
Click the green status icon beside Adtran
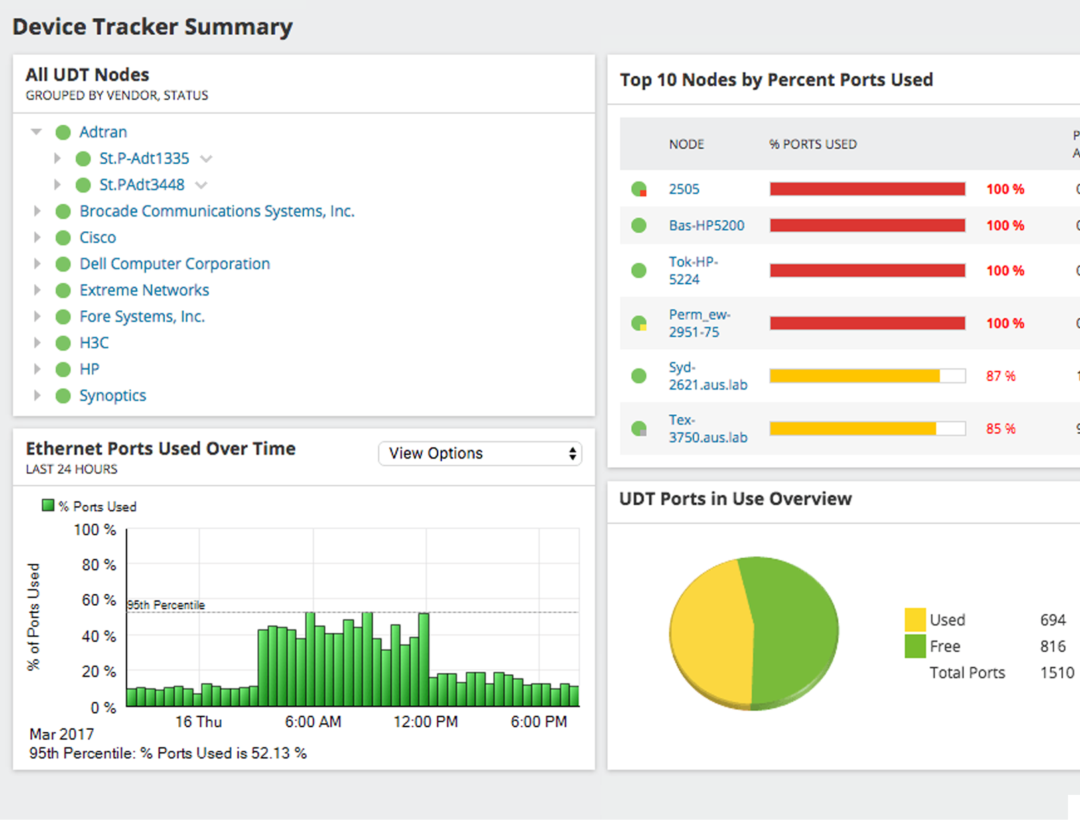click(x=63, y=132)
